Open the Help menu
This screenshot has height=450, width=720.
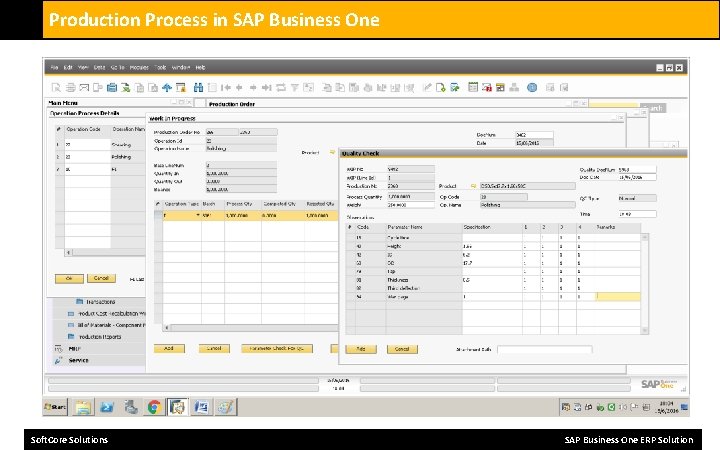[x=200, y=68]
